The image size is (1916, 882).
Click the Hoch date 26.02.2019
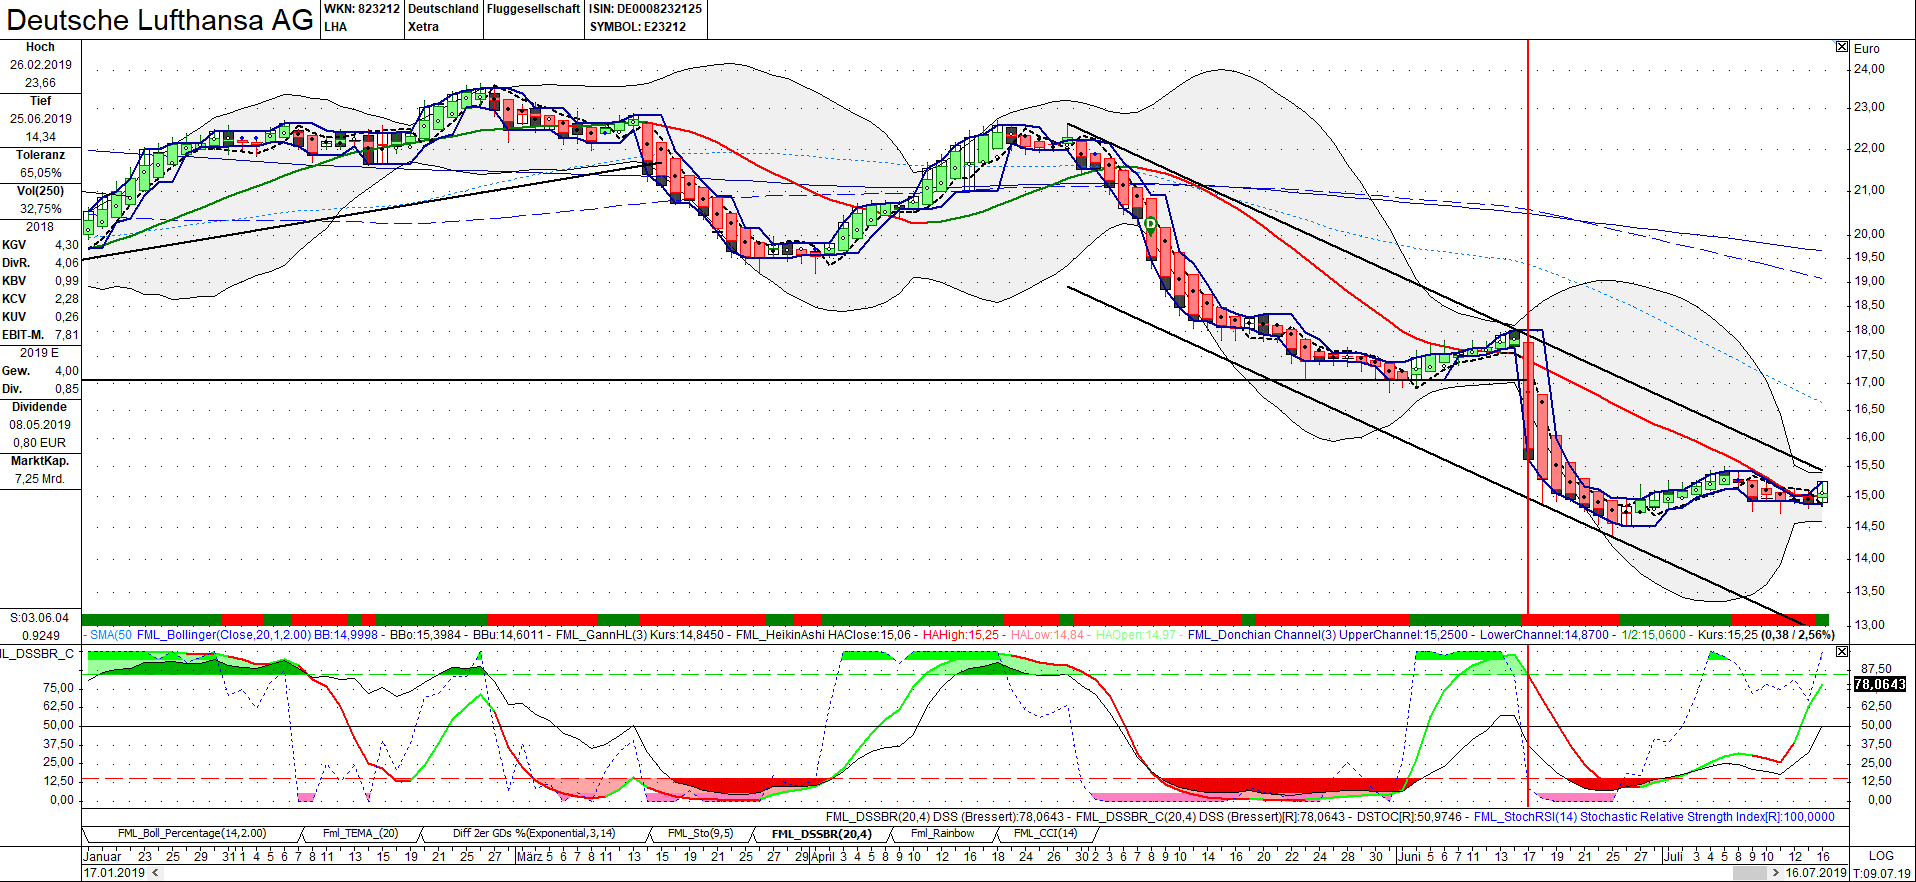pos(41,65)
